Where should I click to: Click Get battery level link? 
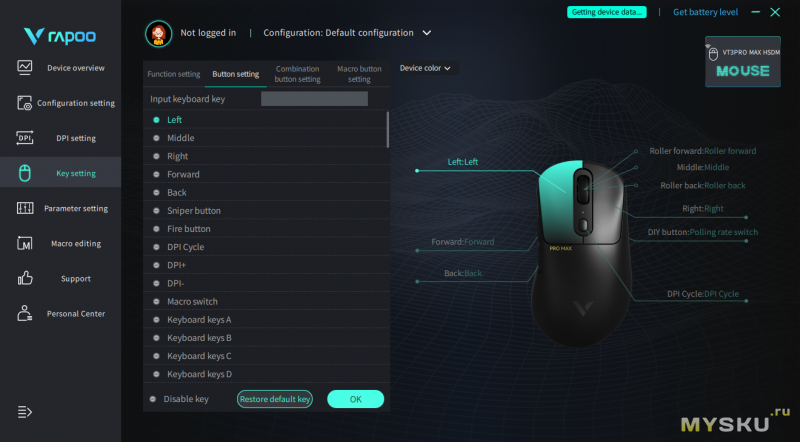point(705,12)
